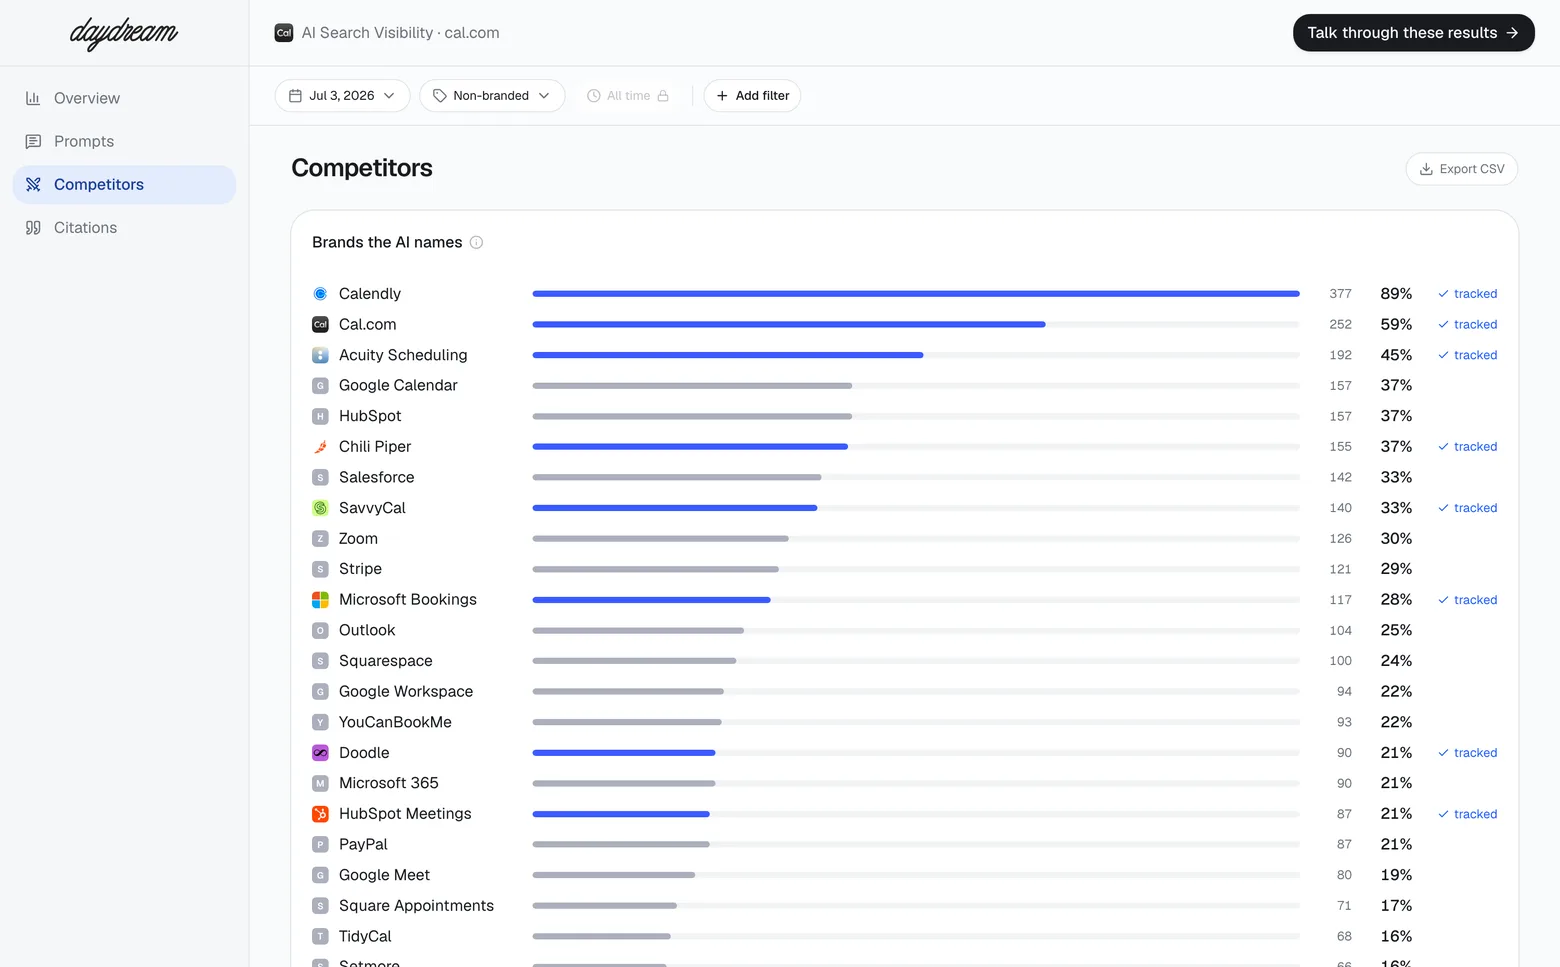The width and height of the screenshot is (1560, 967).
Task: Click the Cal.com row brand logo
Action: coord(320,324)
